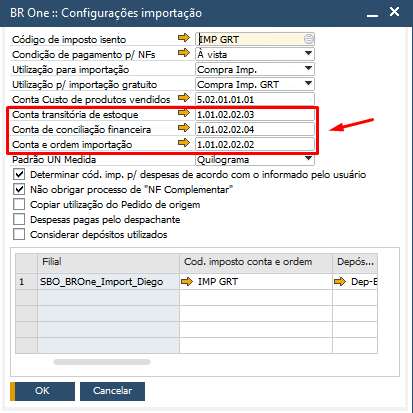Image resolution: width=413 pixels, height=413 pixels.
Task: Click the OK button
Action: point(42,391)
